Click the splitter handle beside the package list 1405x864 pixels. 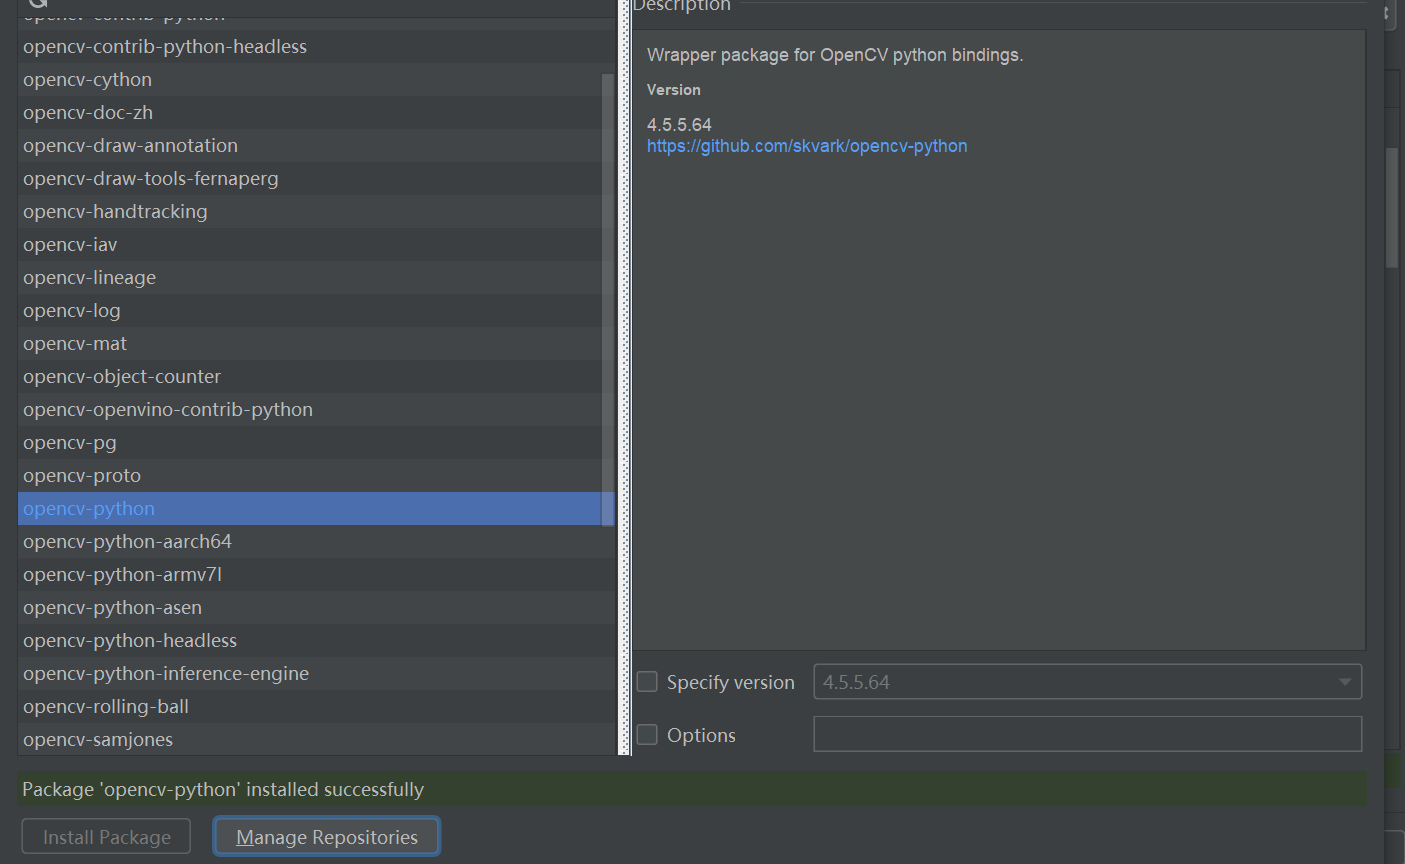coord(625,378)
